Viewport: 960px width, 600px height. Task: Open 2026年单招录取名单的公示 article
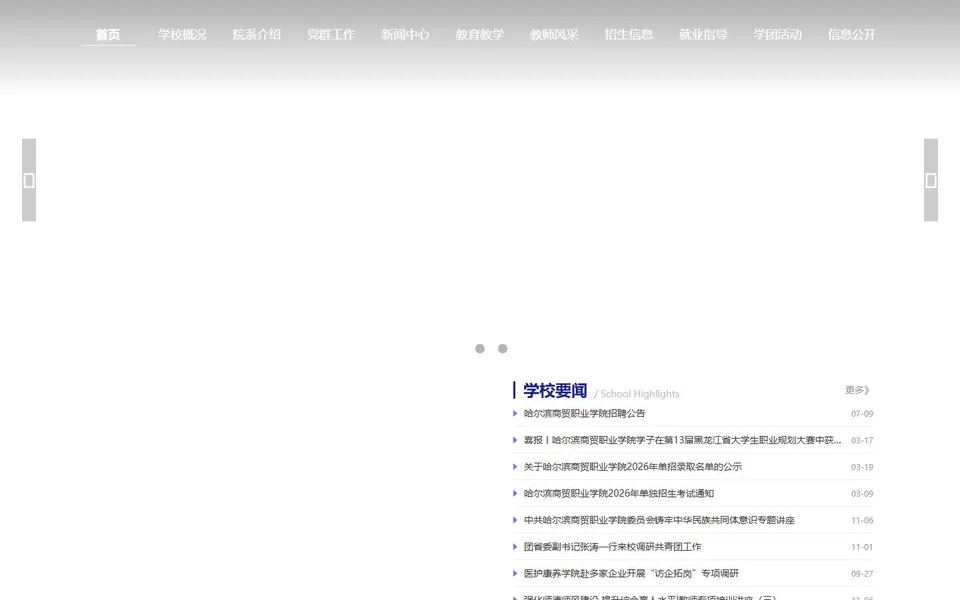pyautogui.click(x=632, y=467)
